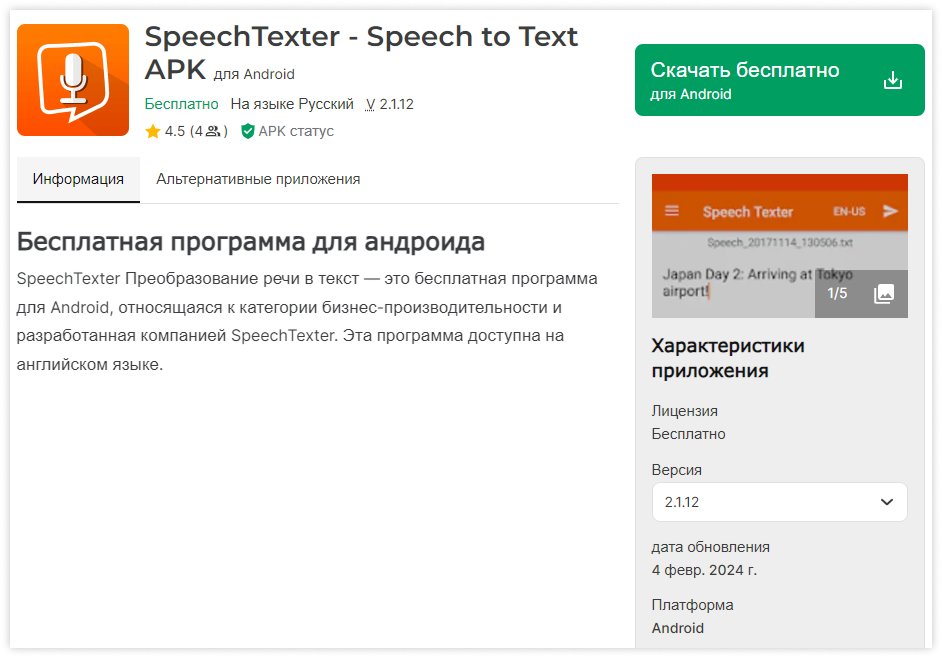Screen dimensions: 942x658
Task: Click the SpeechTexter orange microphone app logo
Action: (73, 79)
